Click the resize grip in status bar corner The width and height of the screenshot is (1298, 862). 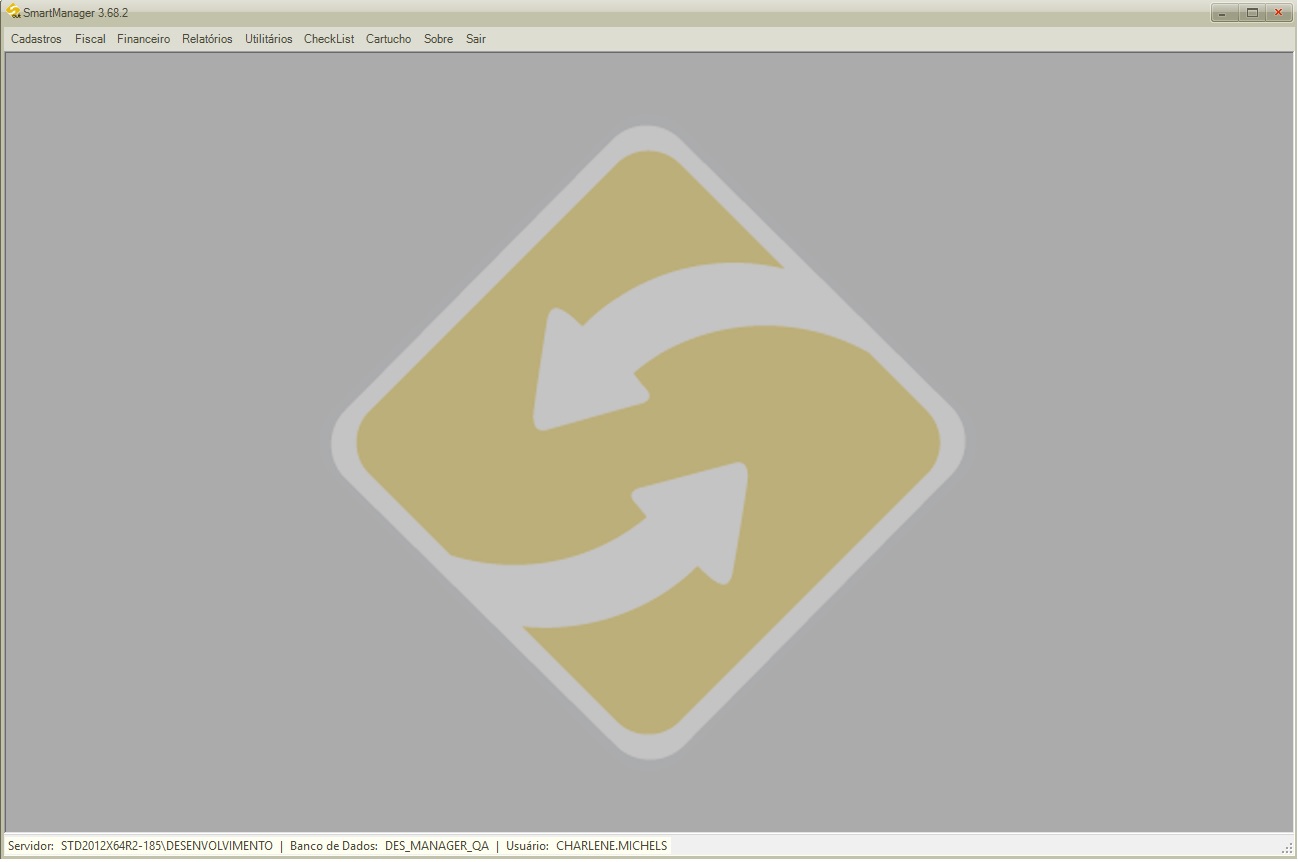point(1287,848)
